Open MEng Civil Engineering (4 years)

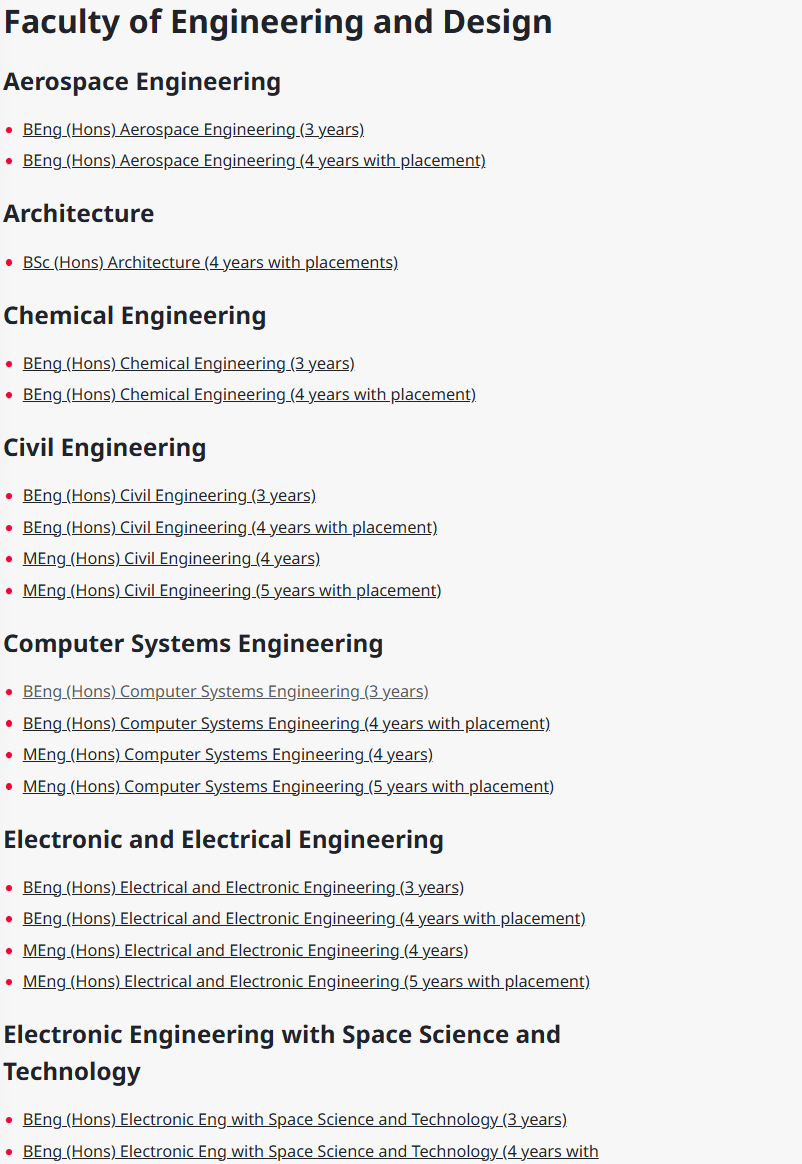[x=172, y=559]
